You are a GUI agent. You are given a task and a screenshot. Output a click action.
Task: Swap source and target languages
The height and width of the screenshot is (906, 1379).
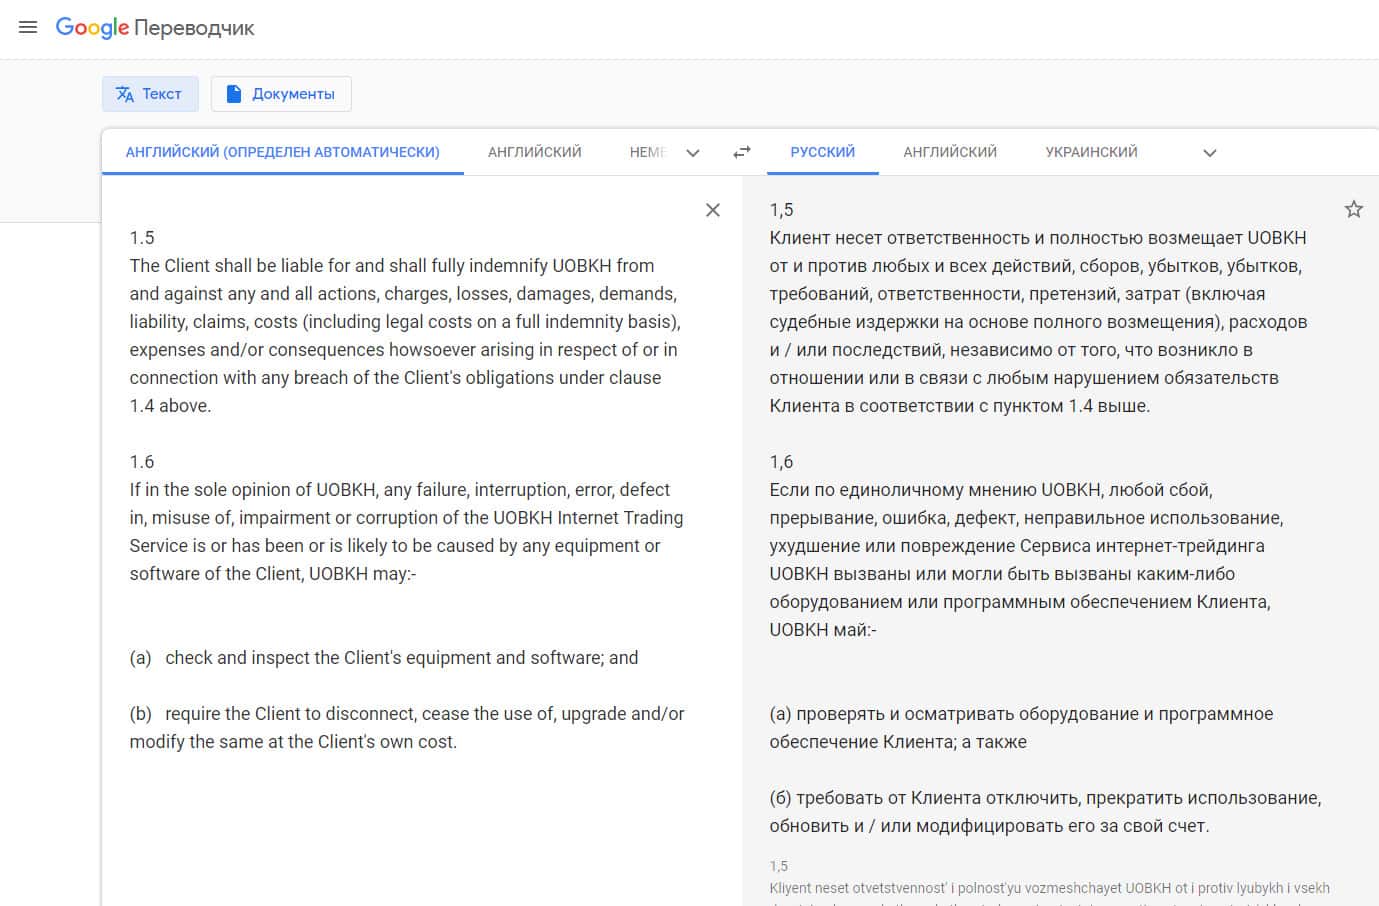point(741,152)
